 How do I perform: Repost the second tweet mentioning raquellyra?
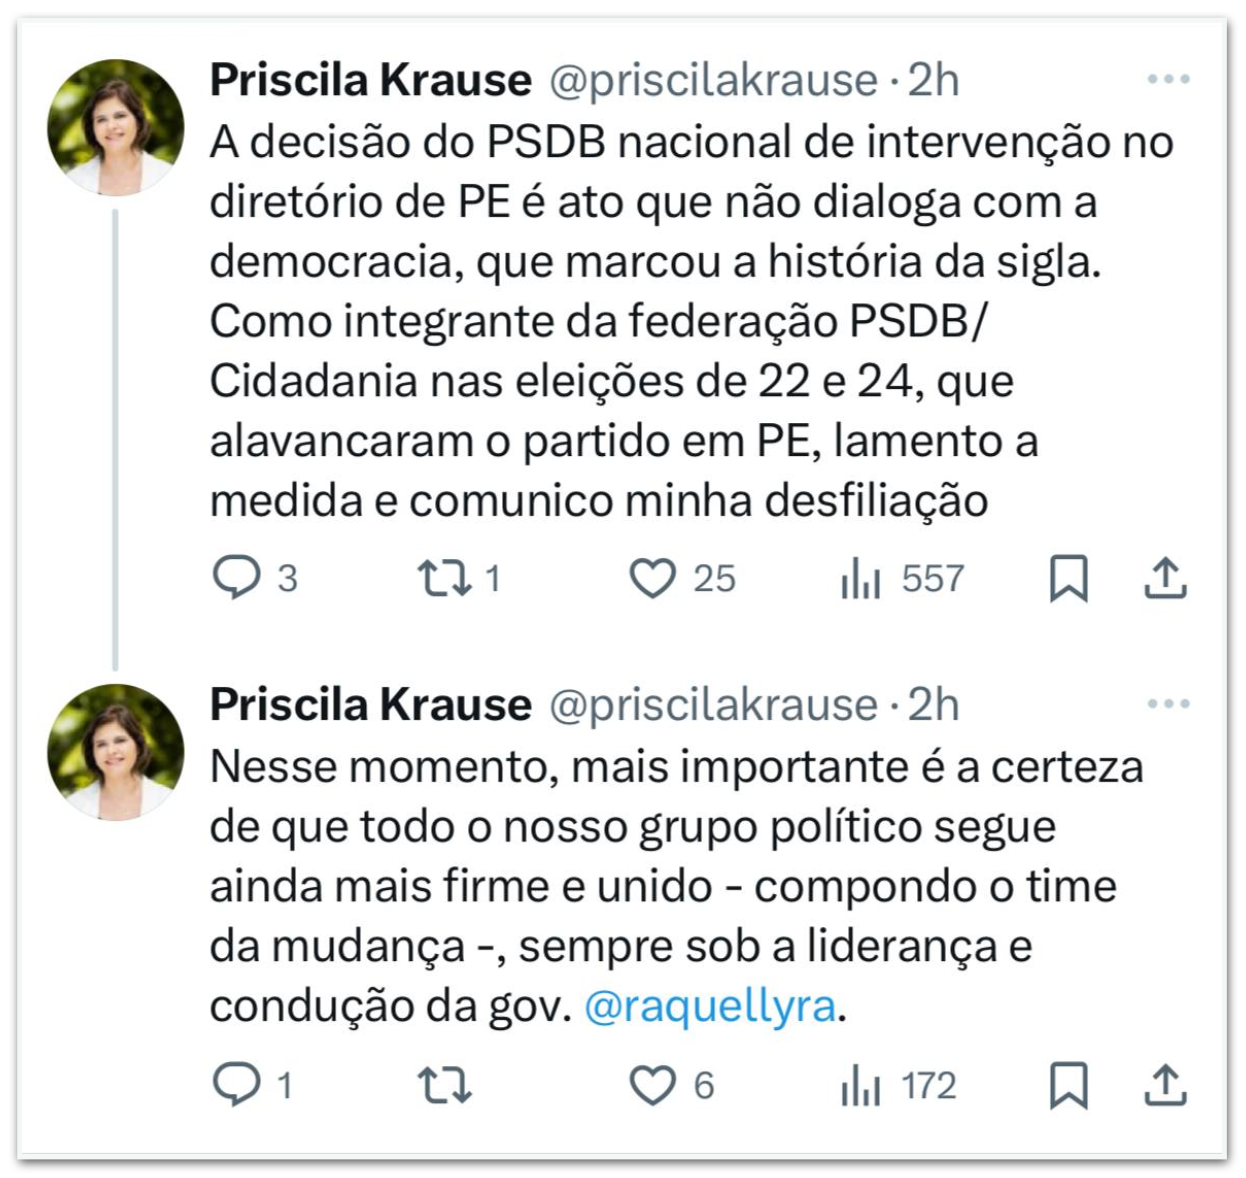(x=444, y=1085)
